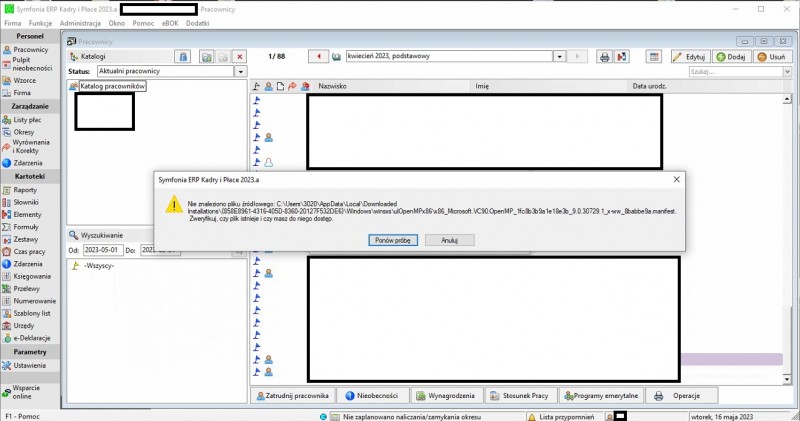Open the Status dropdown arrow

241,71
